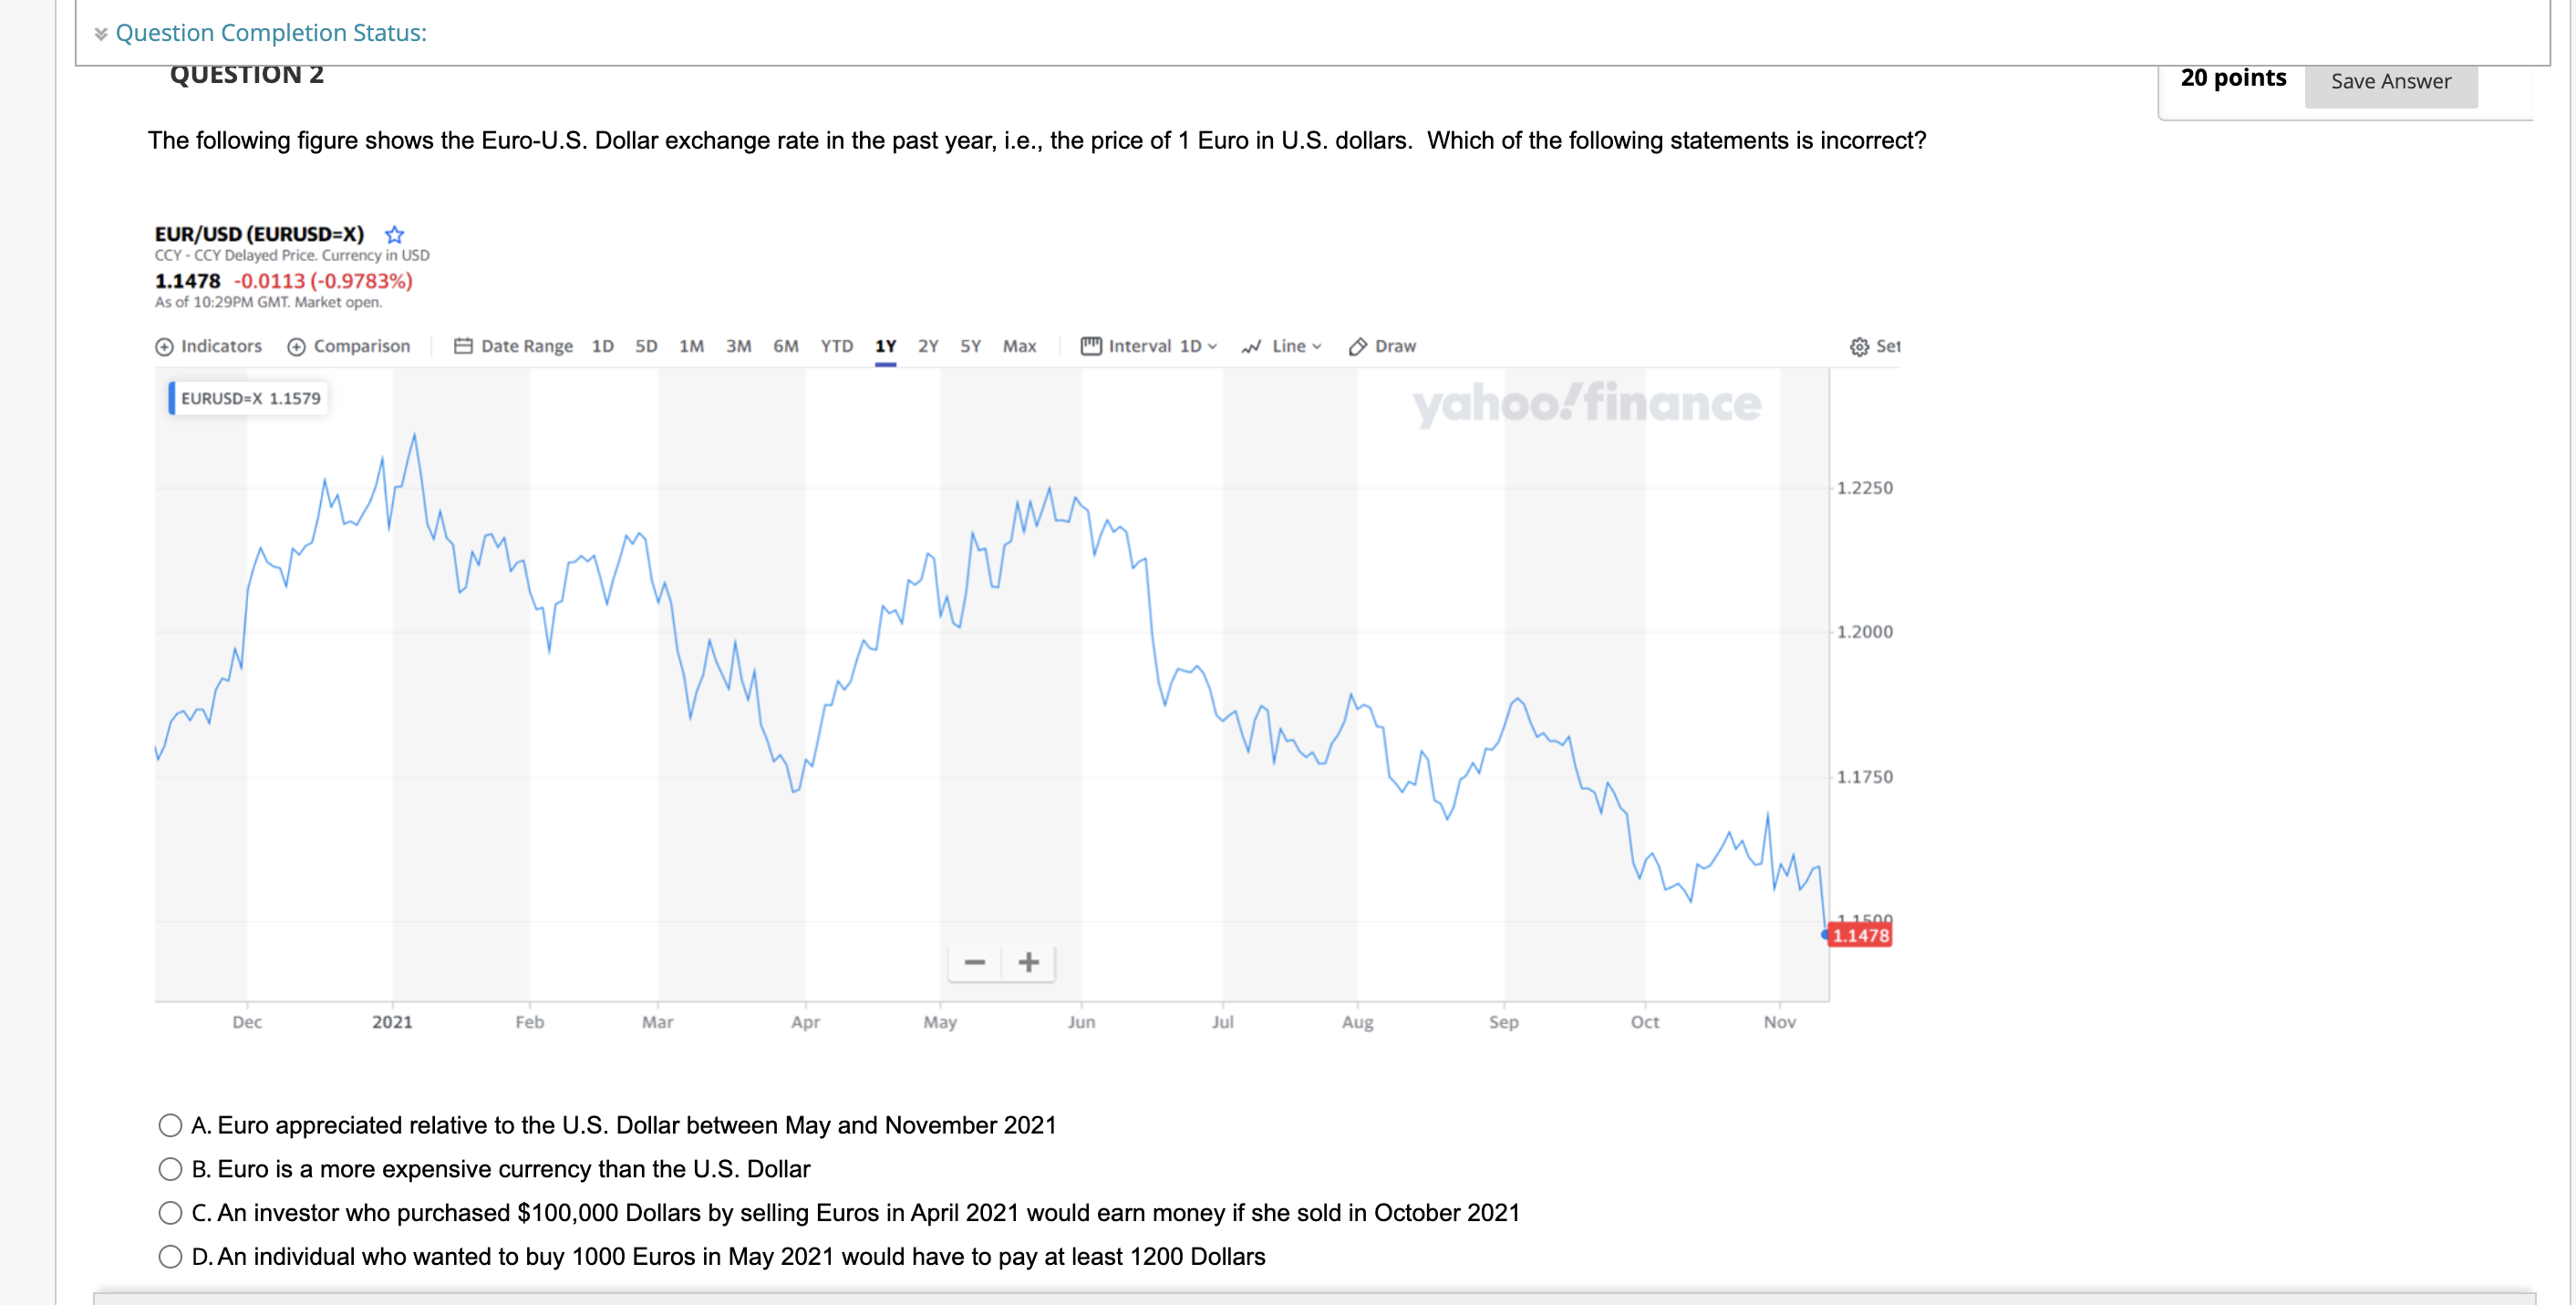Switch chart to the 5Y range tab
Image resolution: width=2576 pixels, height=1305 pixels.
pos(969,346)
